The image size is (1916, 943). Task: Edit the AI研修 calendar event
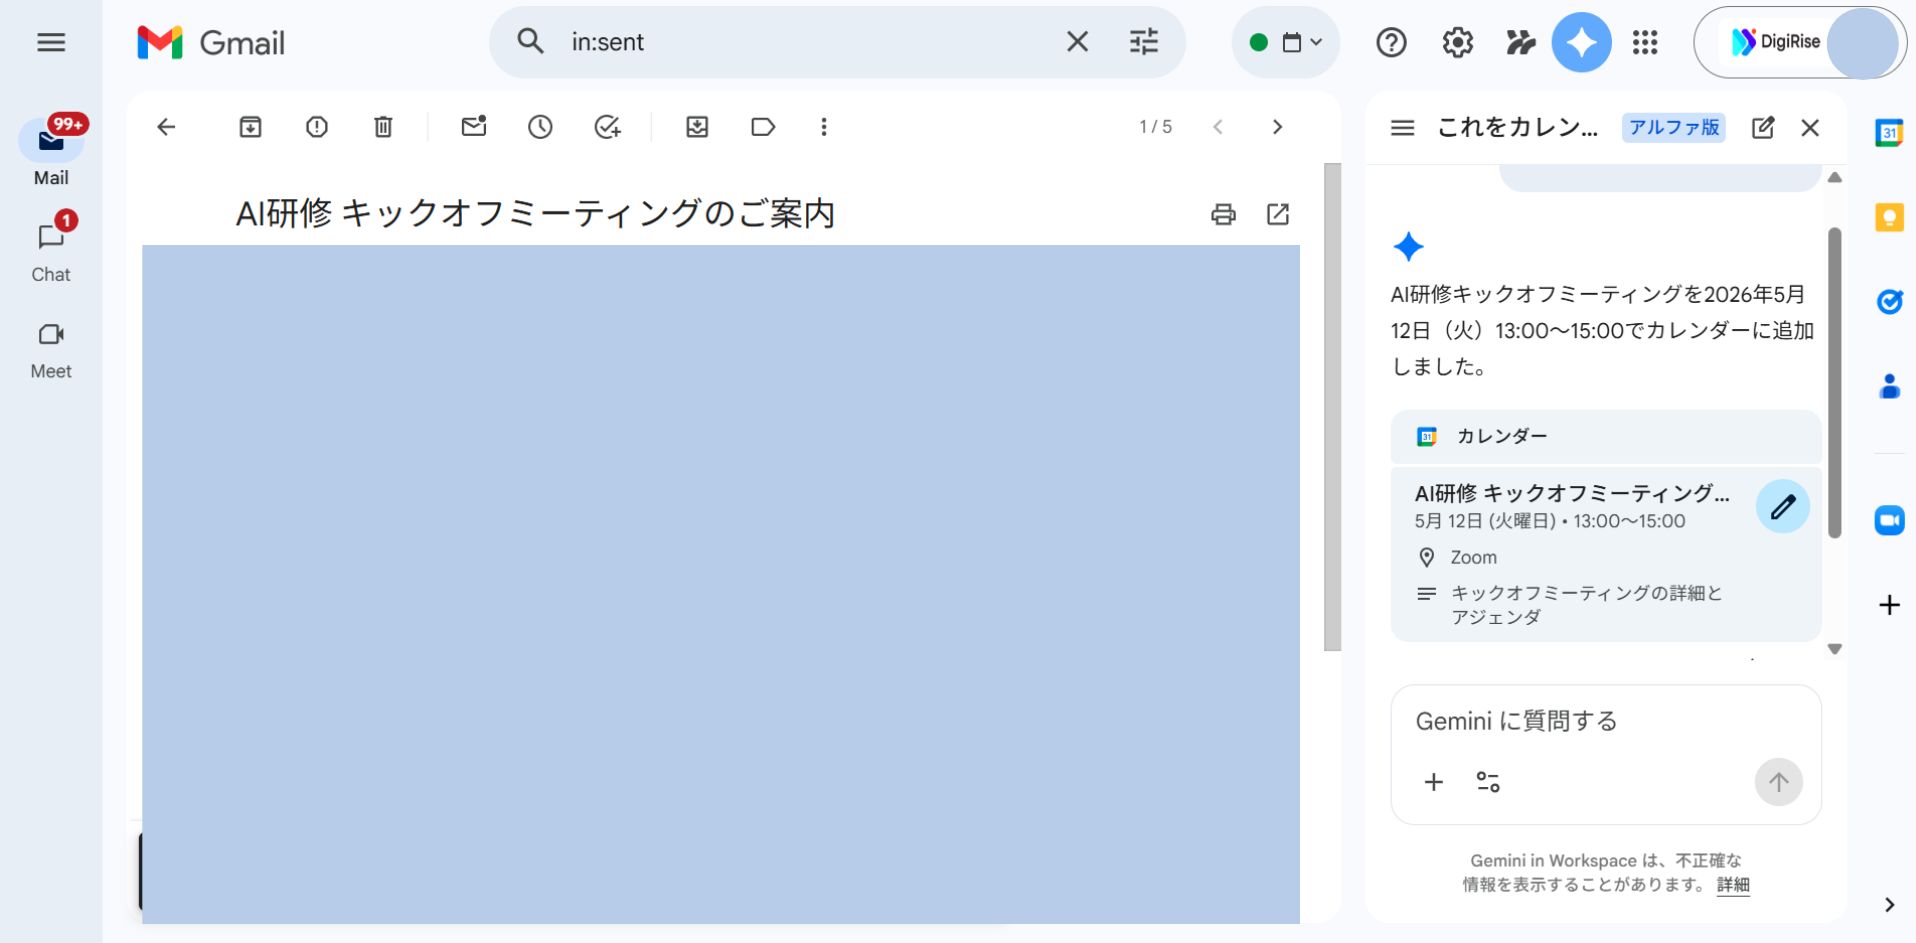tap(1783, 506)
